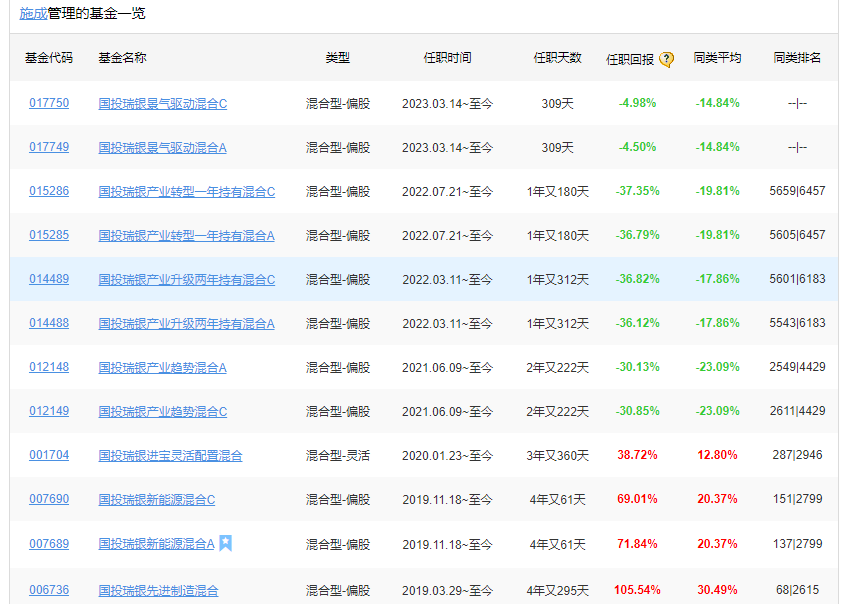Select the 38.72% return value
Viewport: 850px width, 604px height.
pos(638,455)
